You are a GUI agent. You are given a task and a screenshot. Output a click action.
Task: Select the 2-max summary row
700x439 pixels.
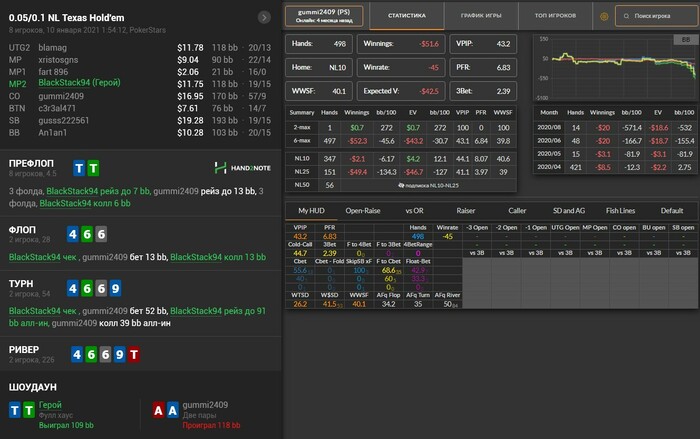click(x=401, y=128)
